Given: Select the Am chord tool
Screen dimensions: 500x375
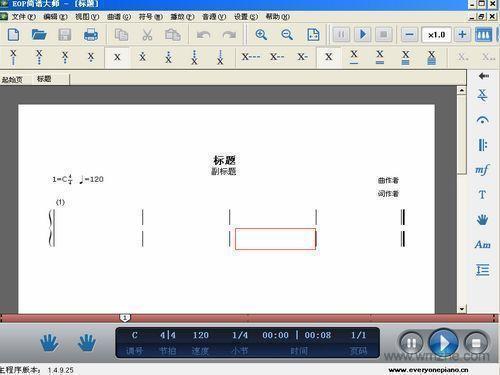Looking at the screenshot, I should click(482, 245).
